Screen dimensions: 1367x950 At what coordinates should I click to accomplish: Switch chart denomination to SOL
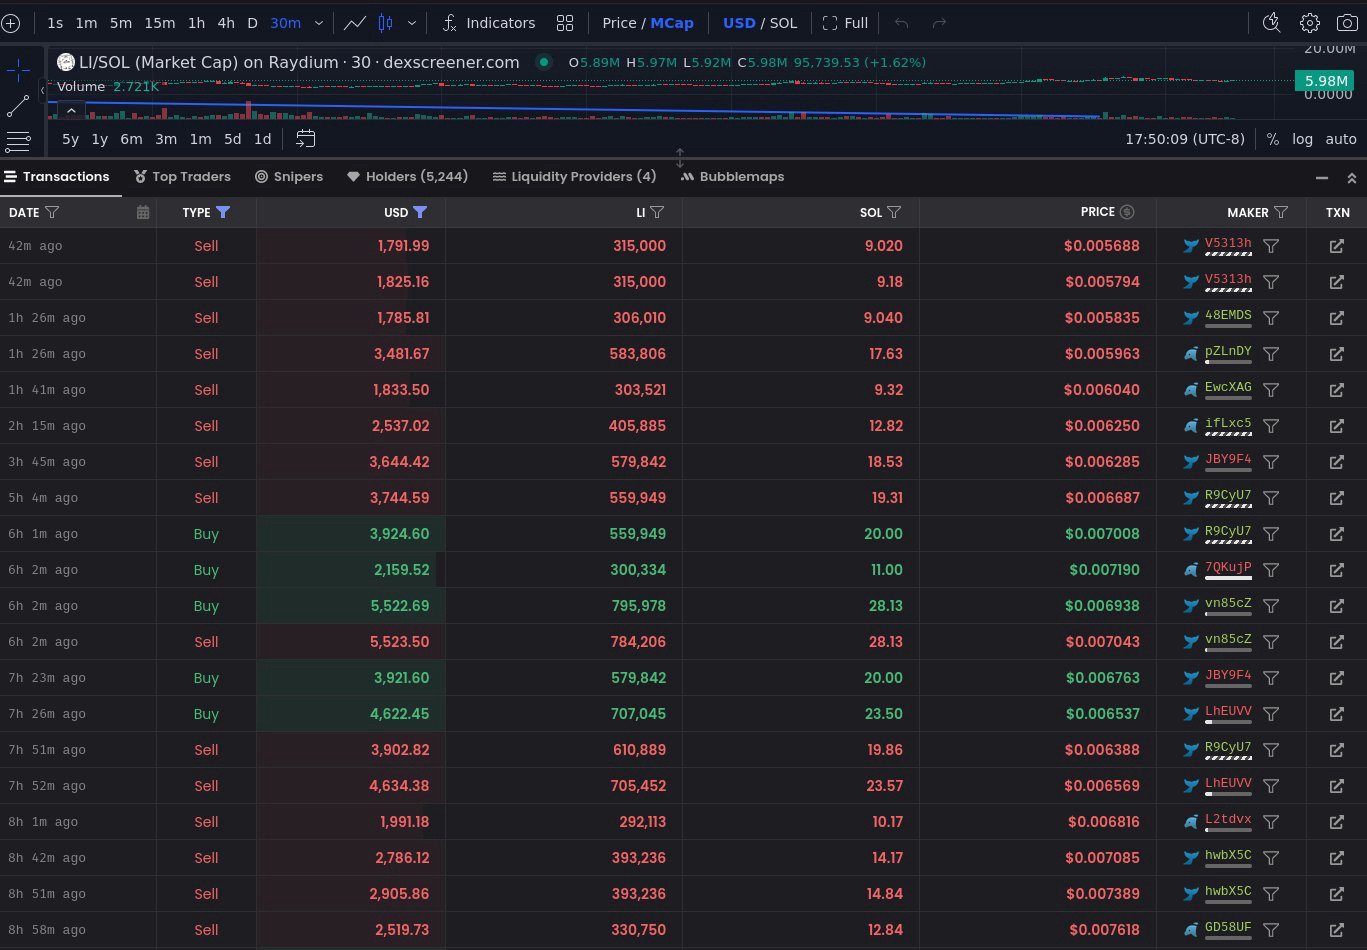783,23
